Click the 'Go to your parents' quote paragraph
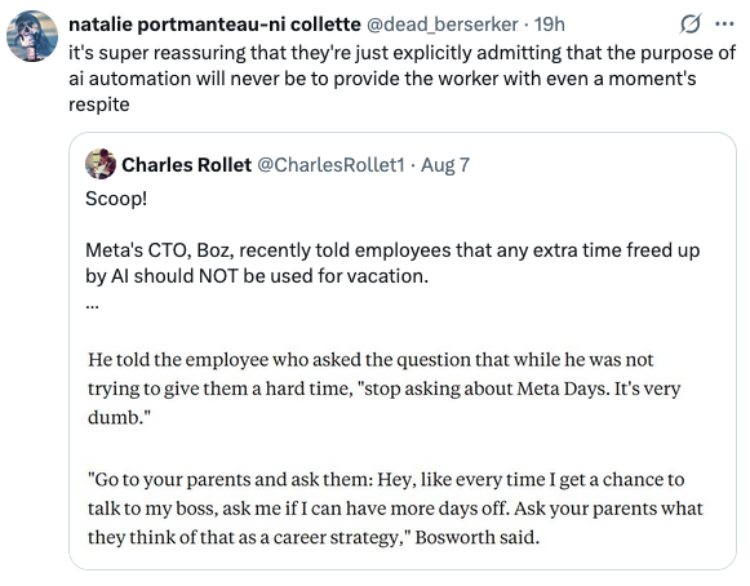 pyautogui.click(x=395, y=508)
